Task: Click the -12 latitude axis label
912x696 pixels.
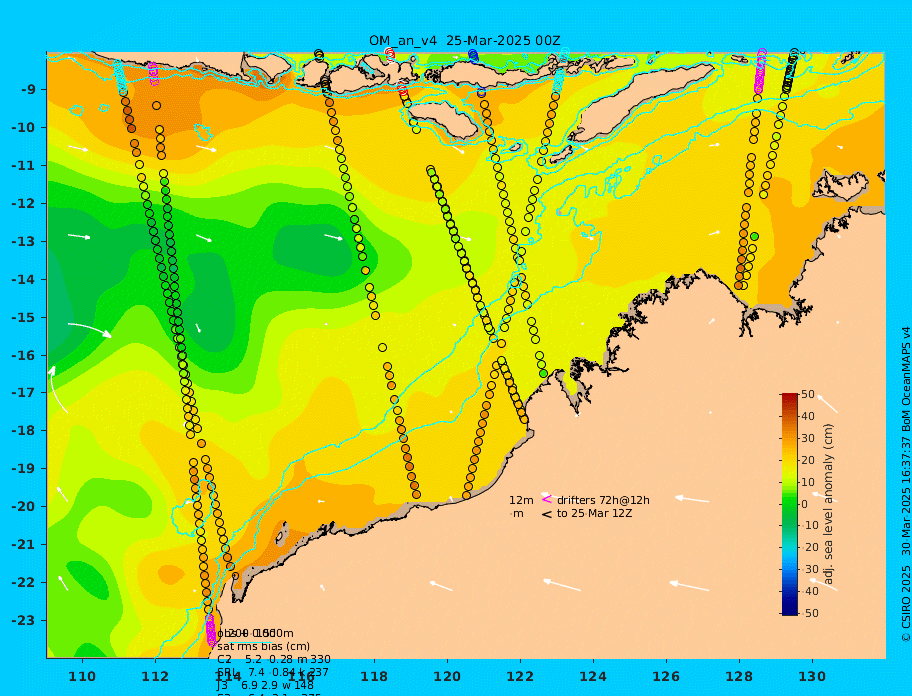Action: 23,204
